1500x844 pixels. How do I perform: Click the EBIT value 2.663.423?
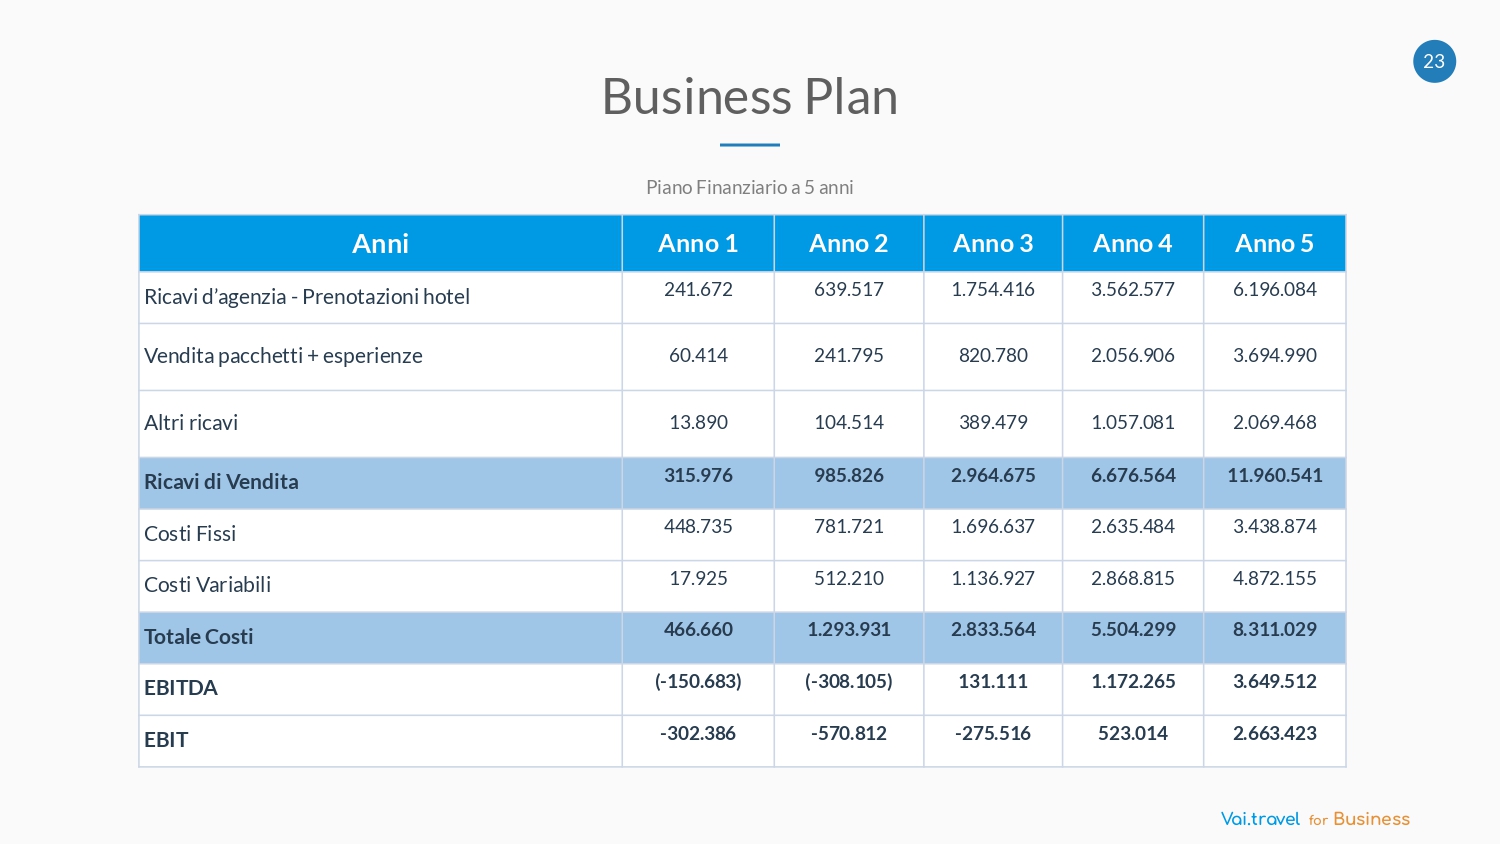[1274, 734]
